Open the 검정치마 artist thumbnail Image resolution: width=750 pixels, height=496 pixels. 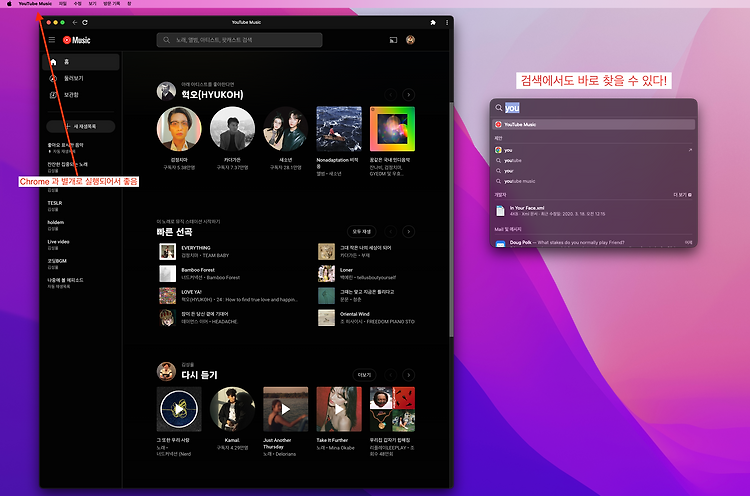(x=179, y=129)
